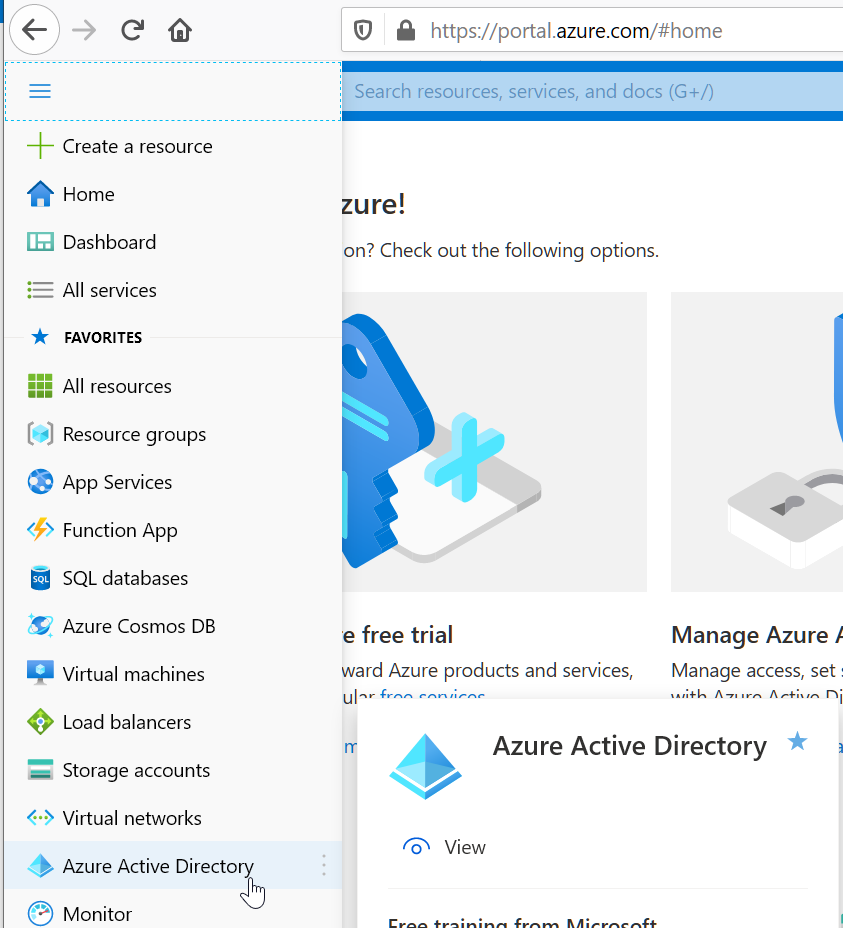
Task: Open the browser home page button
Action: coord(180,30)
